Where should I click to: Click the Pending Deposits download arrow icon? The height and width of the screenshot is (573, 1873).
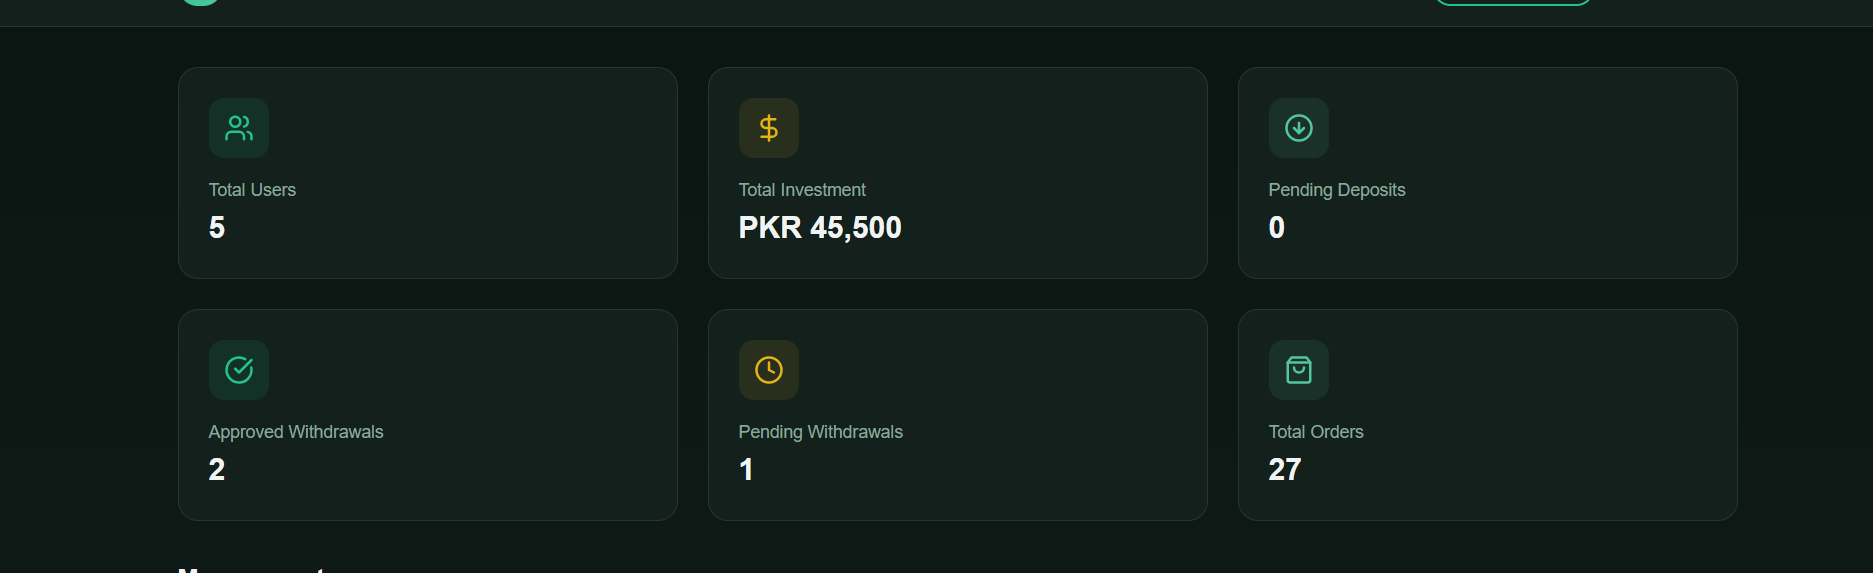click(x=1299, y=128)
